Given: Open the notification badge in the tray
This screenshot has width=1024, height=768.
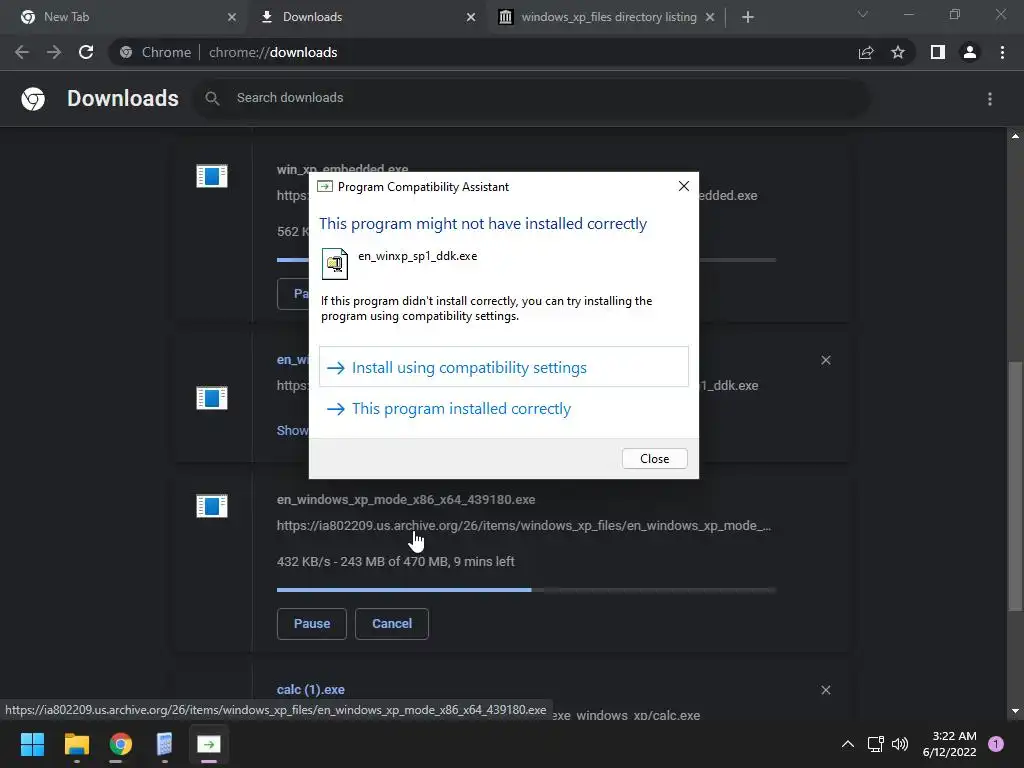Looking at the screenshot, I should (x=996, y=744).
